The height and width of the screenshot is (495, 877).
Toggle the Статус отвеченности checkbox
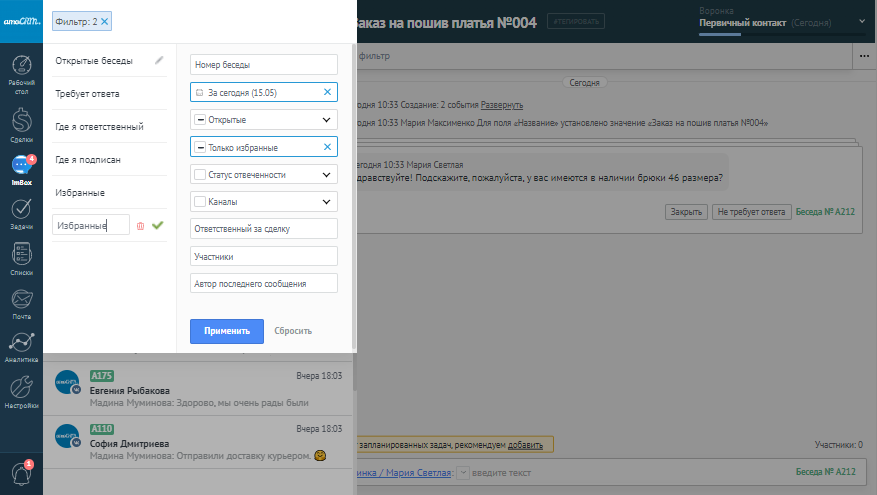pyautogui.click(x=200, y=174)
